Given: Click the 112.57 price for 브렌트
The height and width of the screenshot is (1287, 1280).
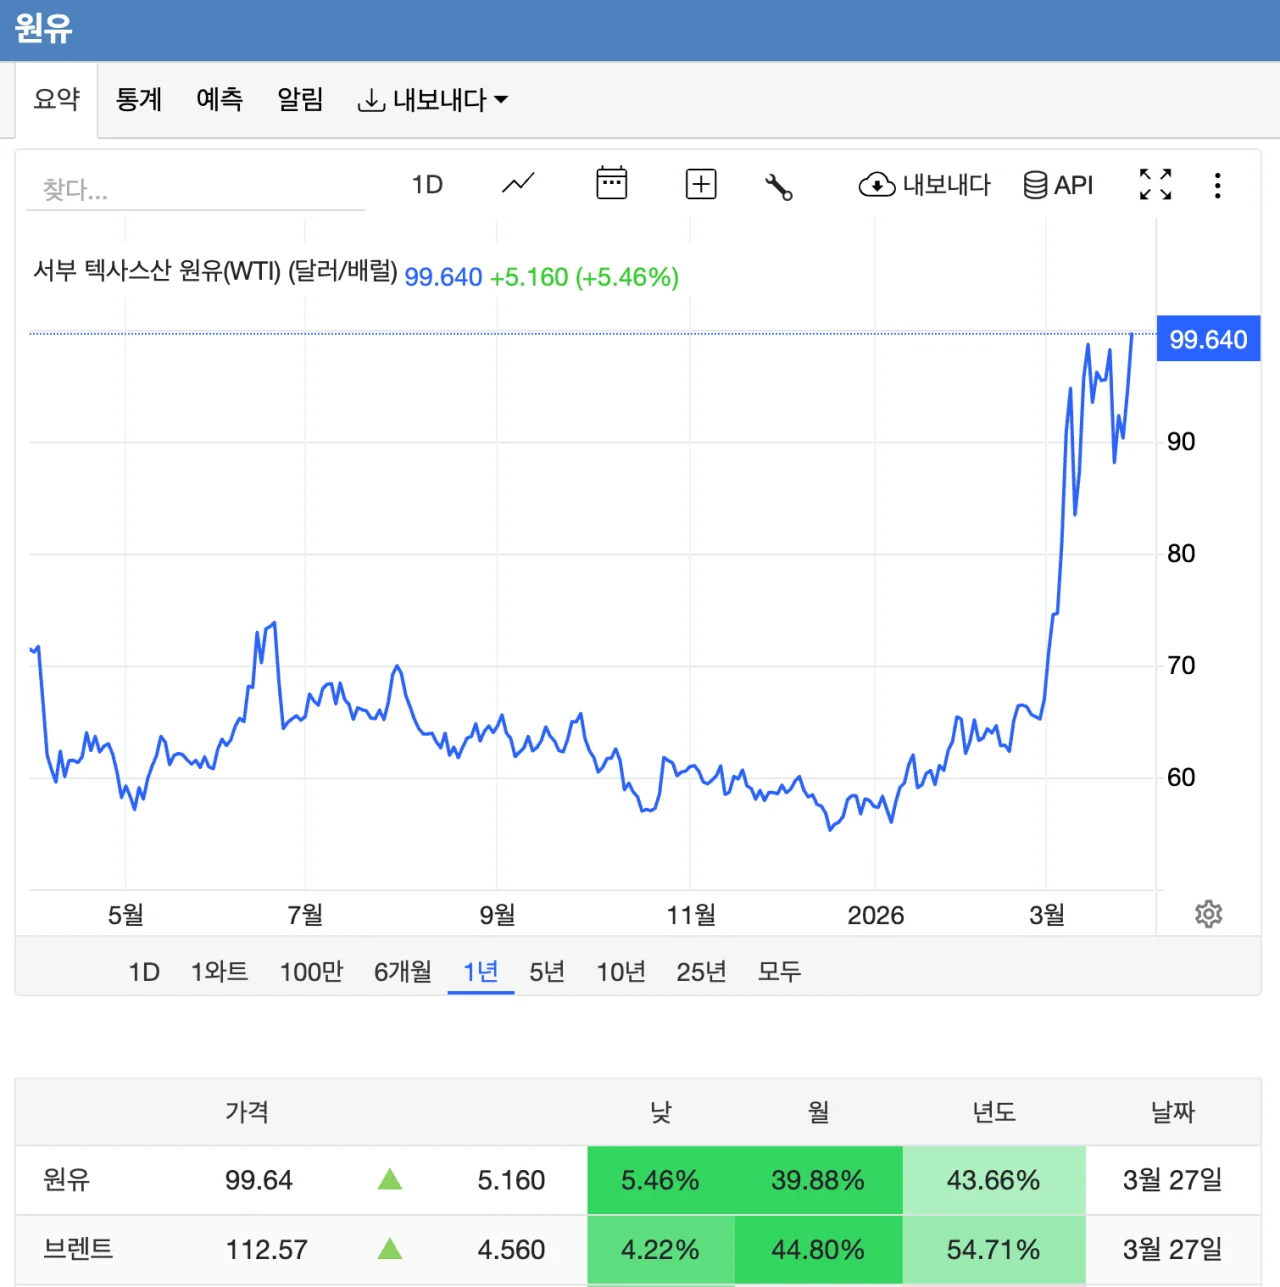Looking at the screenshot, I should click(x=266, y=1250).
